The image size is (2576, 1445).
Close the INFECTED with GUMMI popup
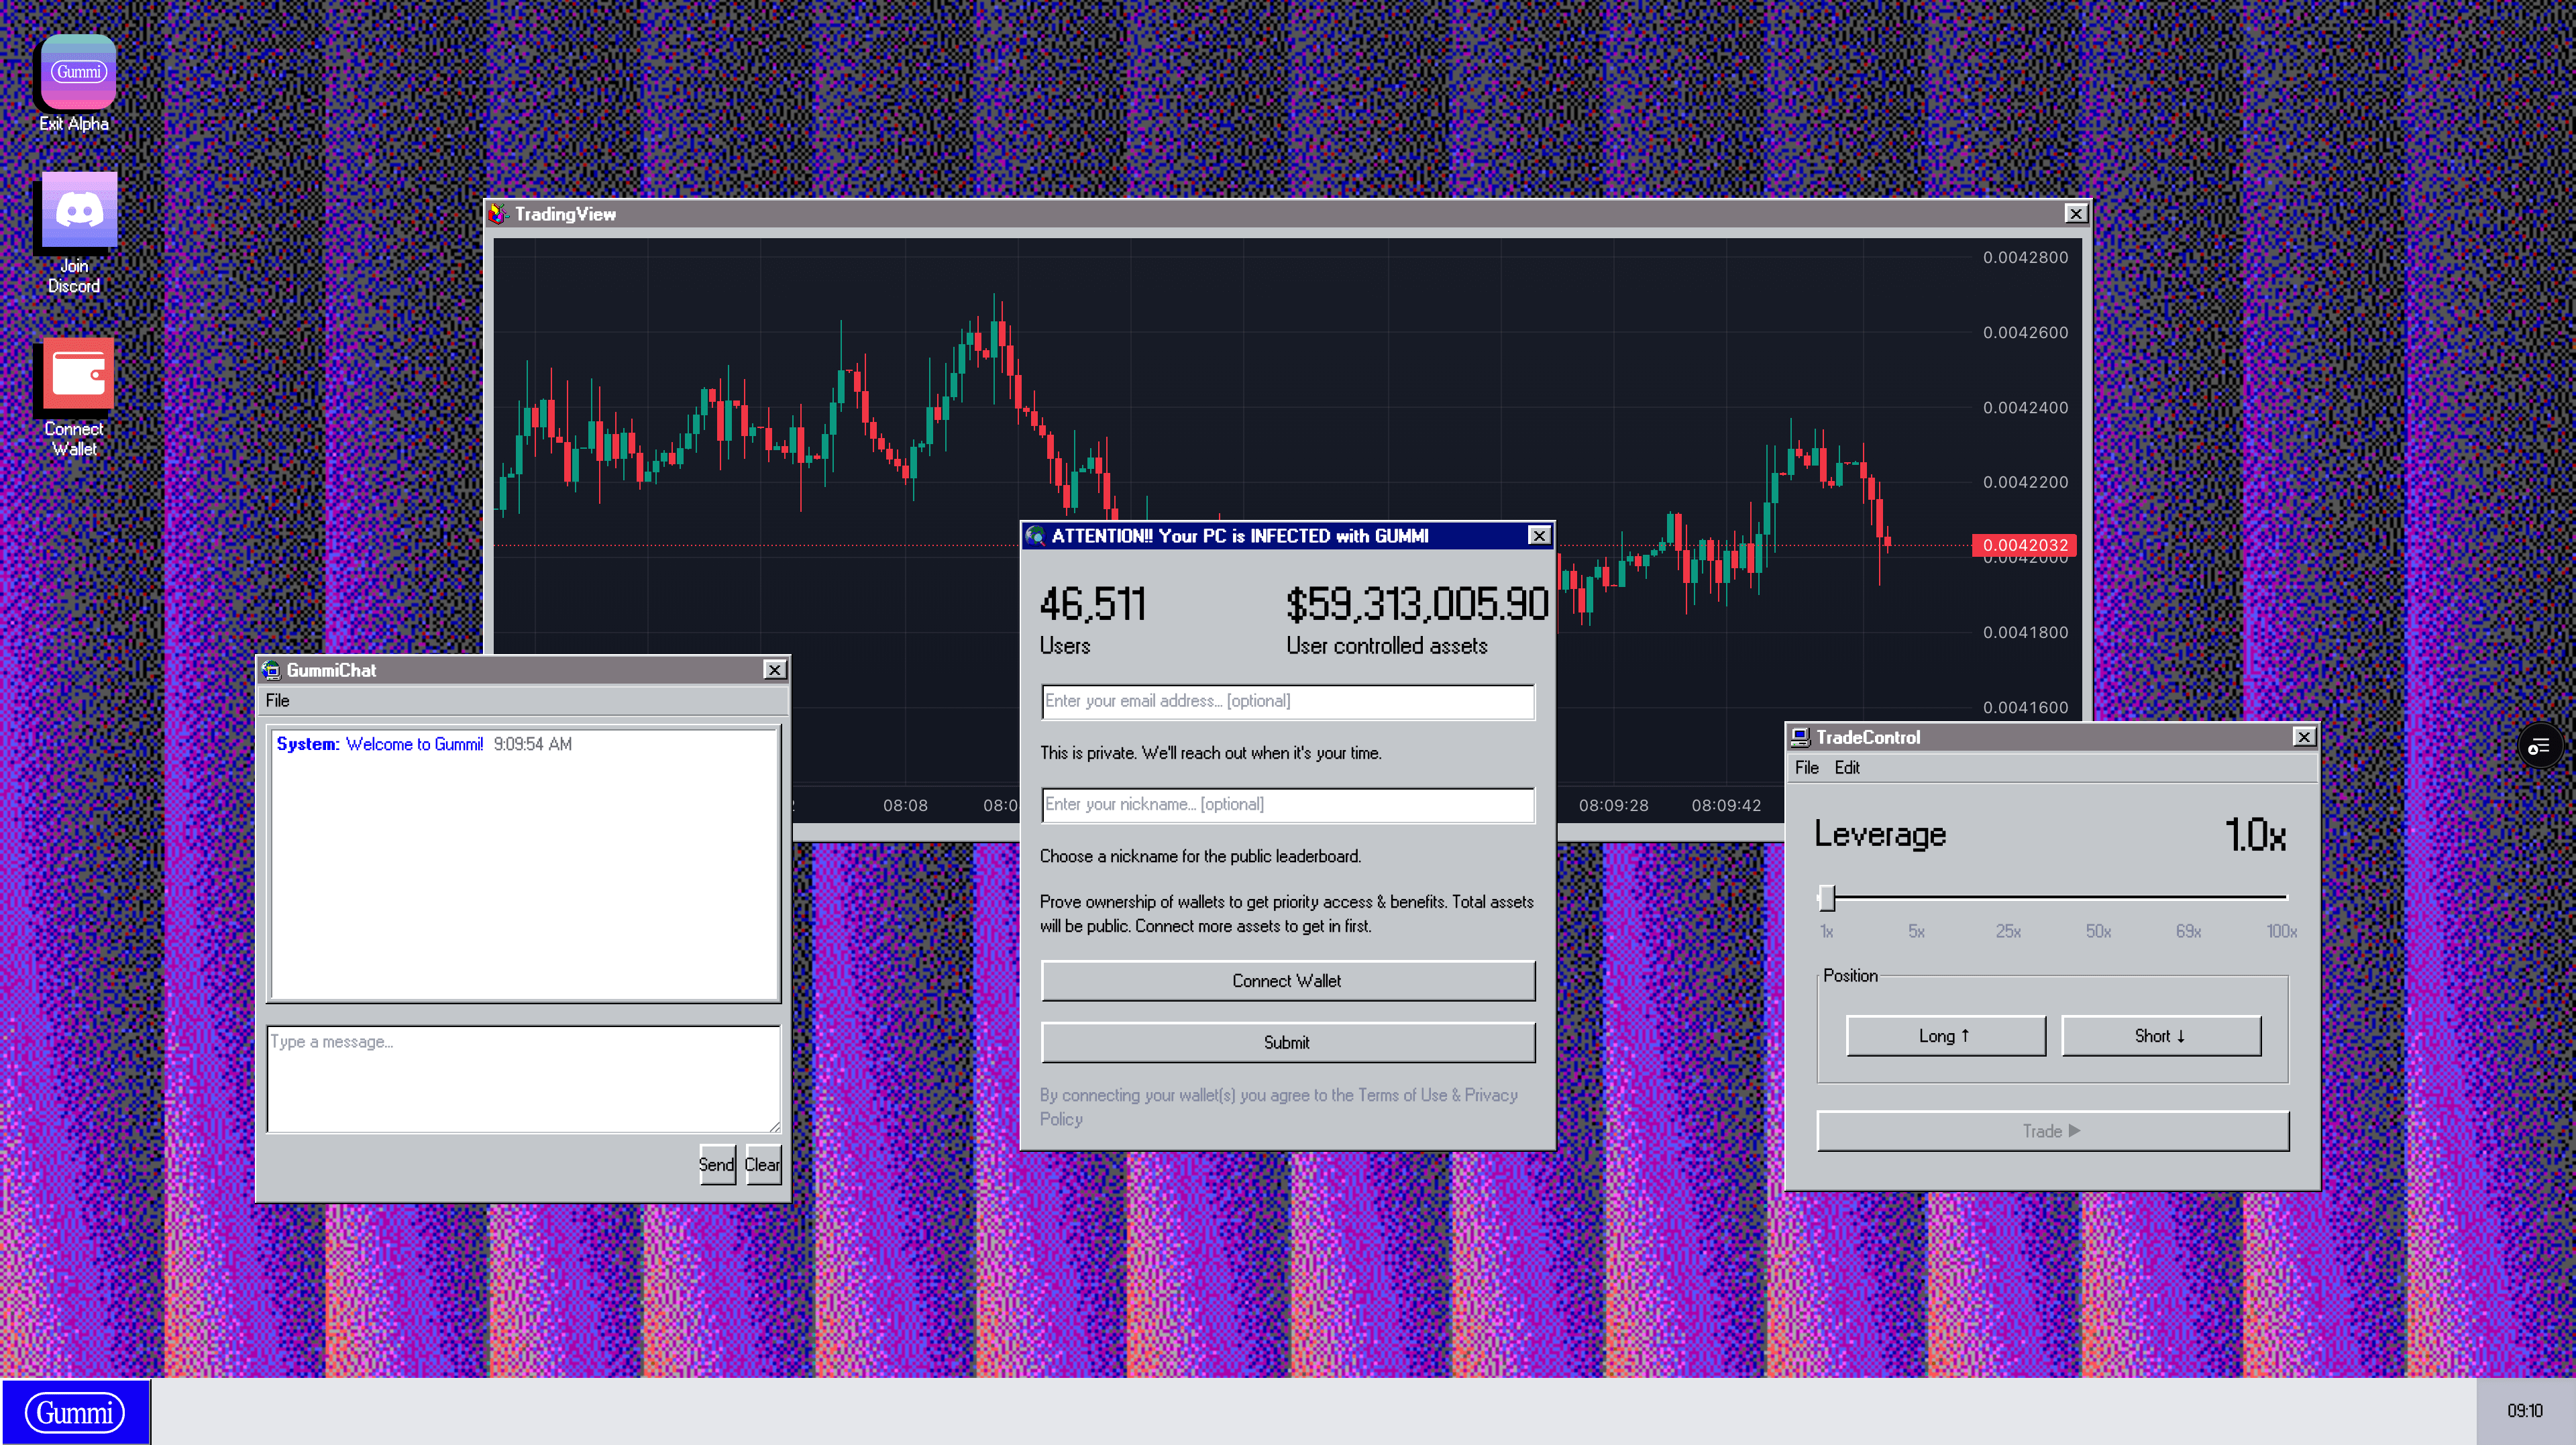[x=1539, y=536]
